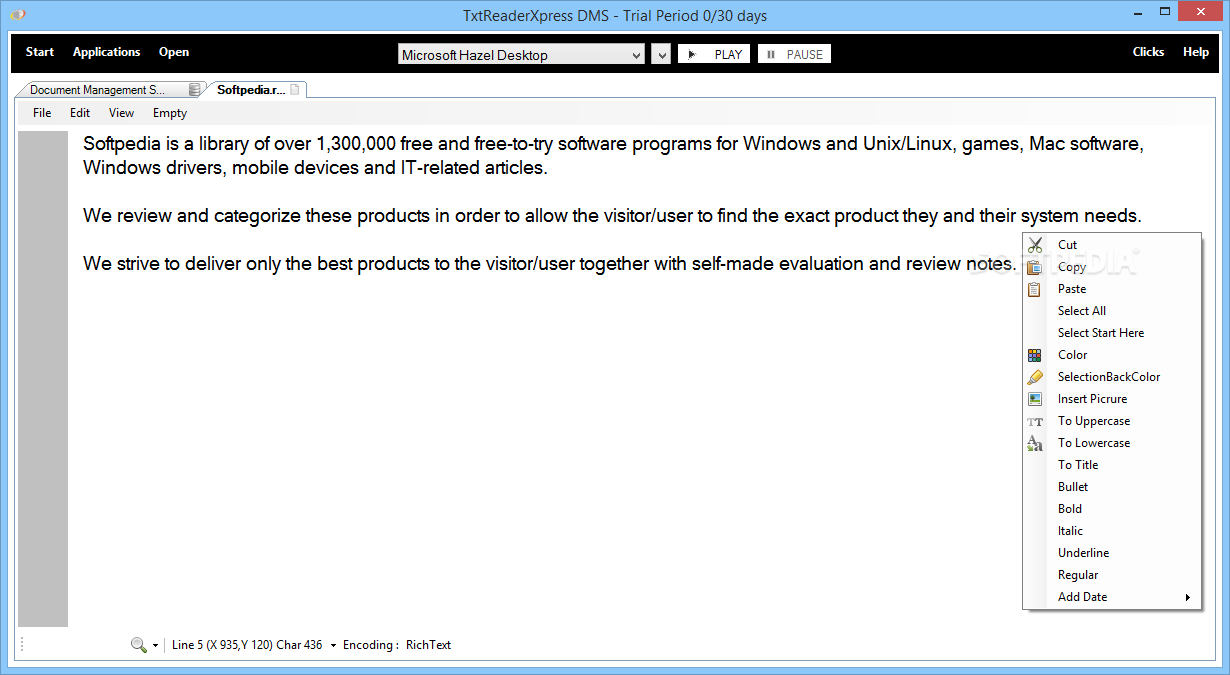The width and height of the screenshot is (1230, 675).
Task: Click the PAUSE button
Action: pyautogui.click(x=794, y=55)
